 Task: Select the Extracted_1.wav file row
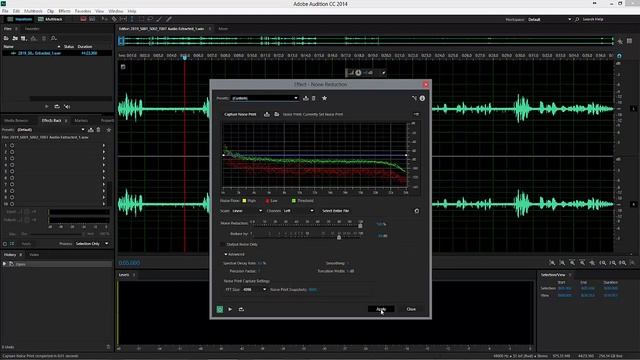(57, 53)
